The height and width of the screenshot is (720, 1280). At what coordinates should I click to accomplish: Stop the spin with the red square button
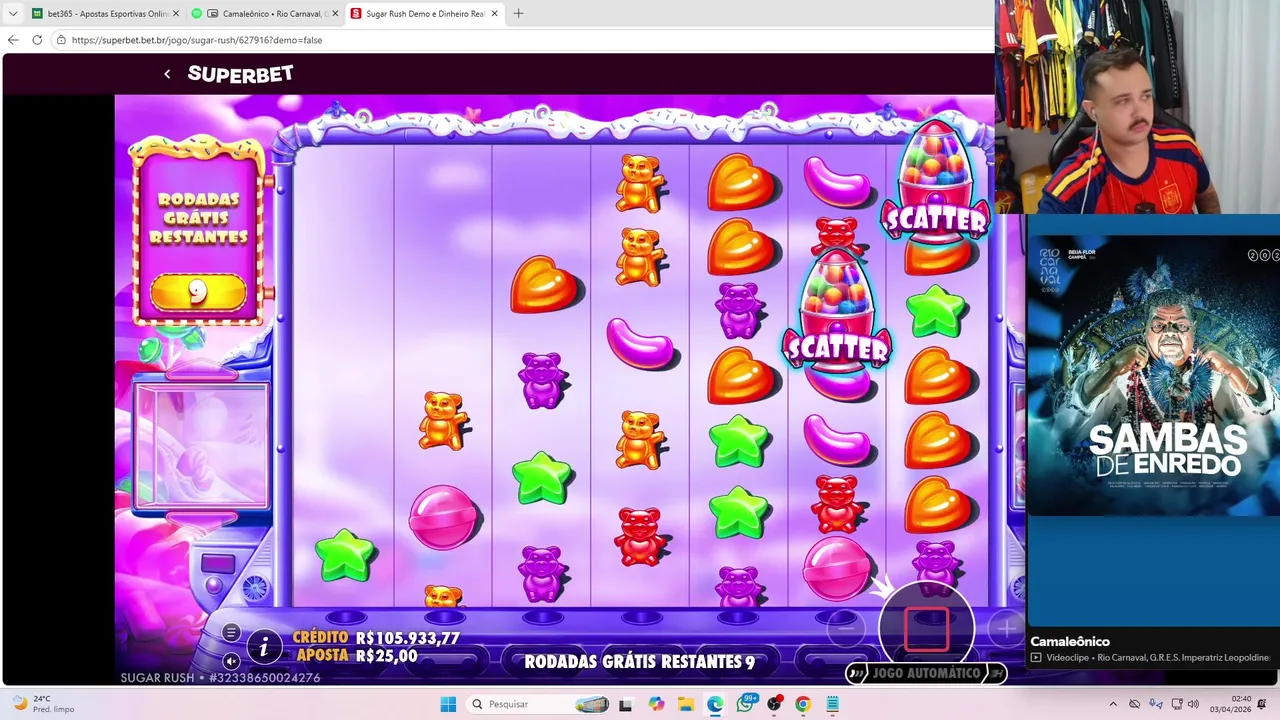coord(926,628)
